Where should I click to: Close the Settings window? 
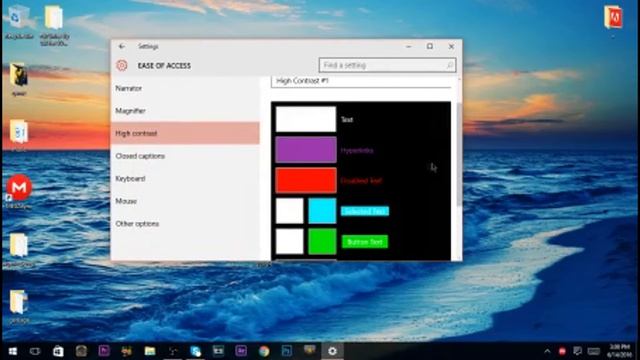coord(451,47)
